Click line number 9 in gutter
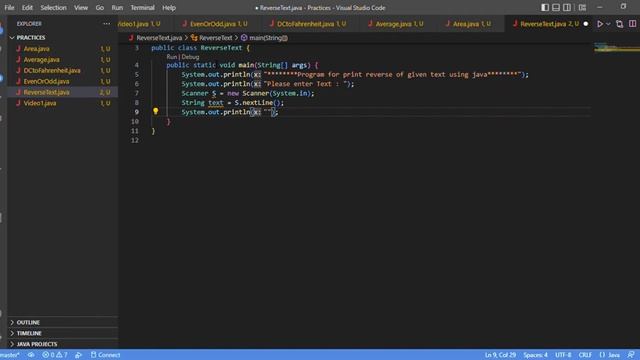The height and width of the screenshot is (360, 640). click(x=136, y=112)
